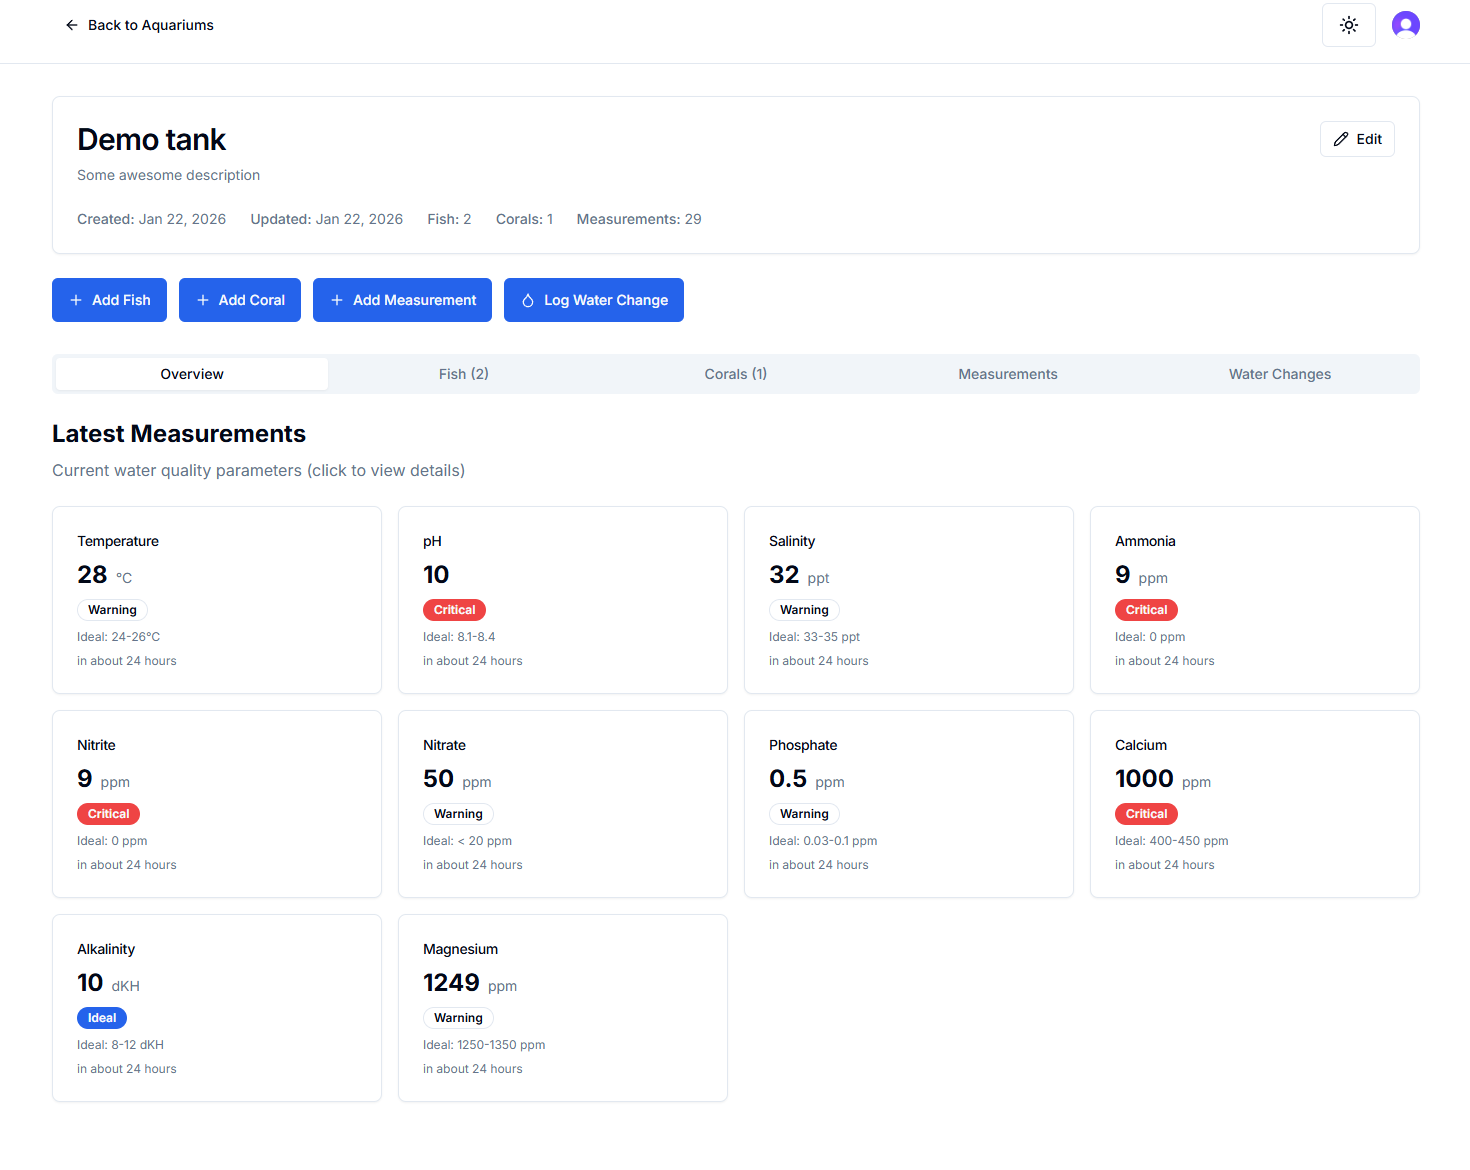Open the Corals (1) tab
The image size is (1470, 1170).
(x=735, y=374)
